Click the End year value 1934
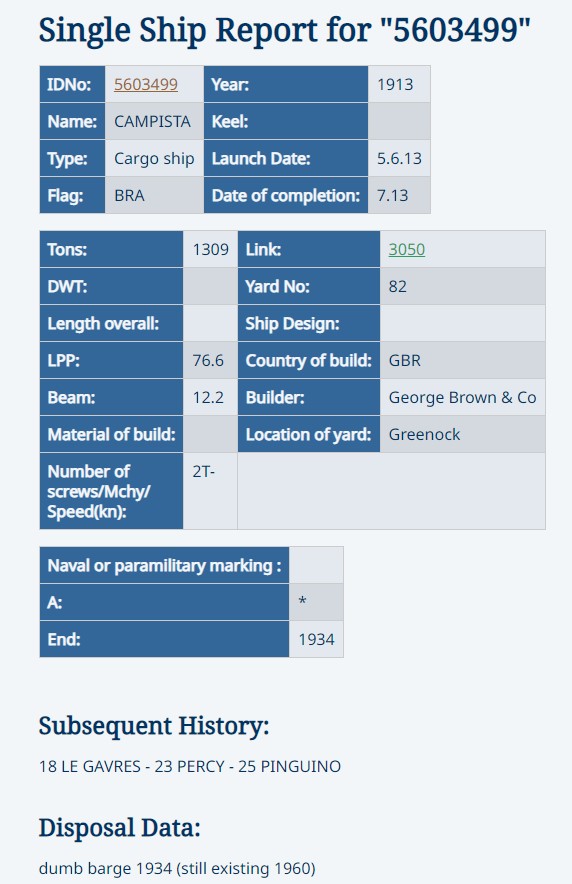This screenshot has height=884, width=572. pos(316,639)
